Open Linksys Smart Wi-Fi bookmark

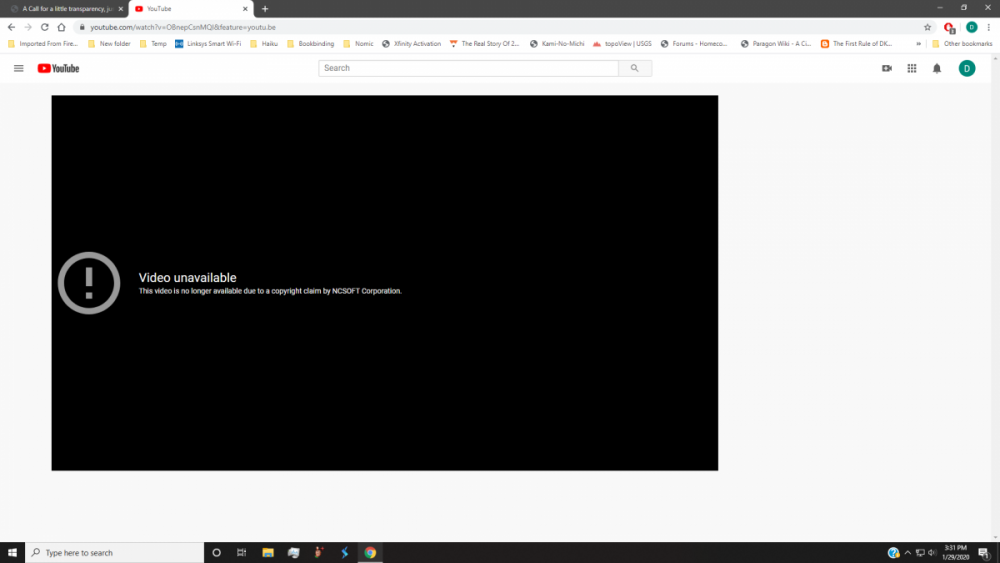[208, 44]
